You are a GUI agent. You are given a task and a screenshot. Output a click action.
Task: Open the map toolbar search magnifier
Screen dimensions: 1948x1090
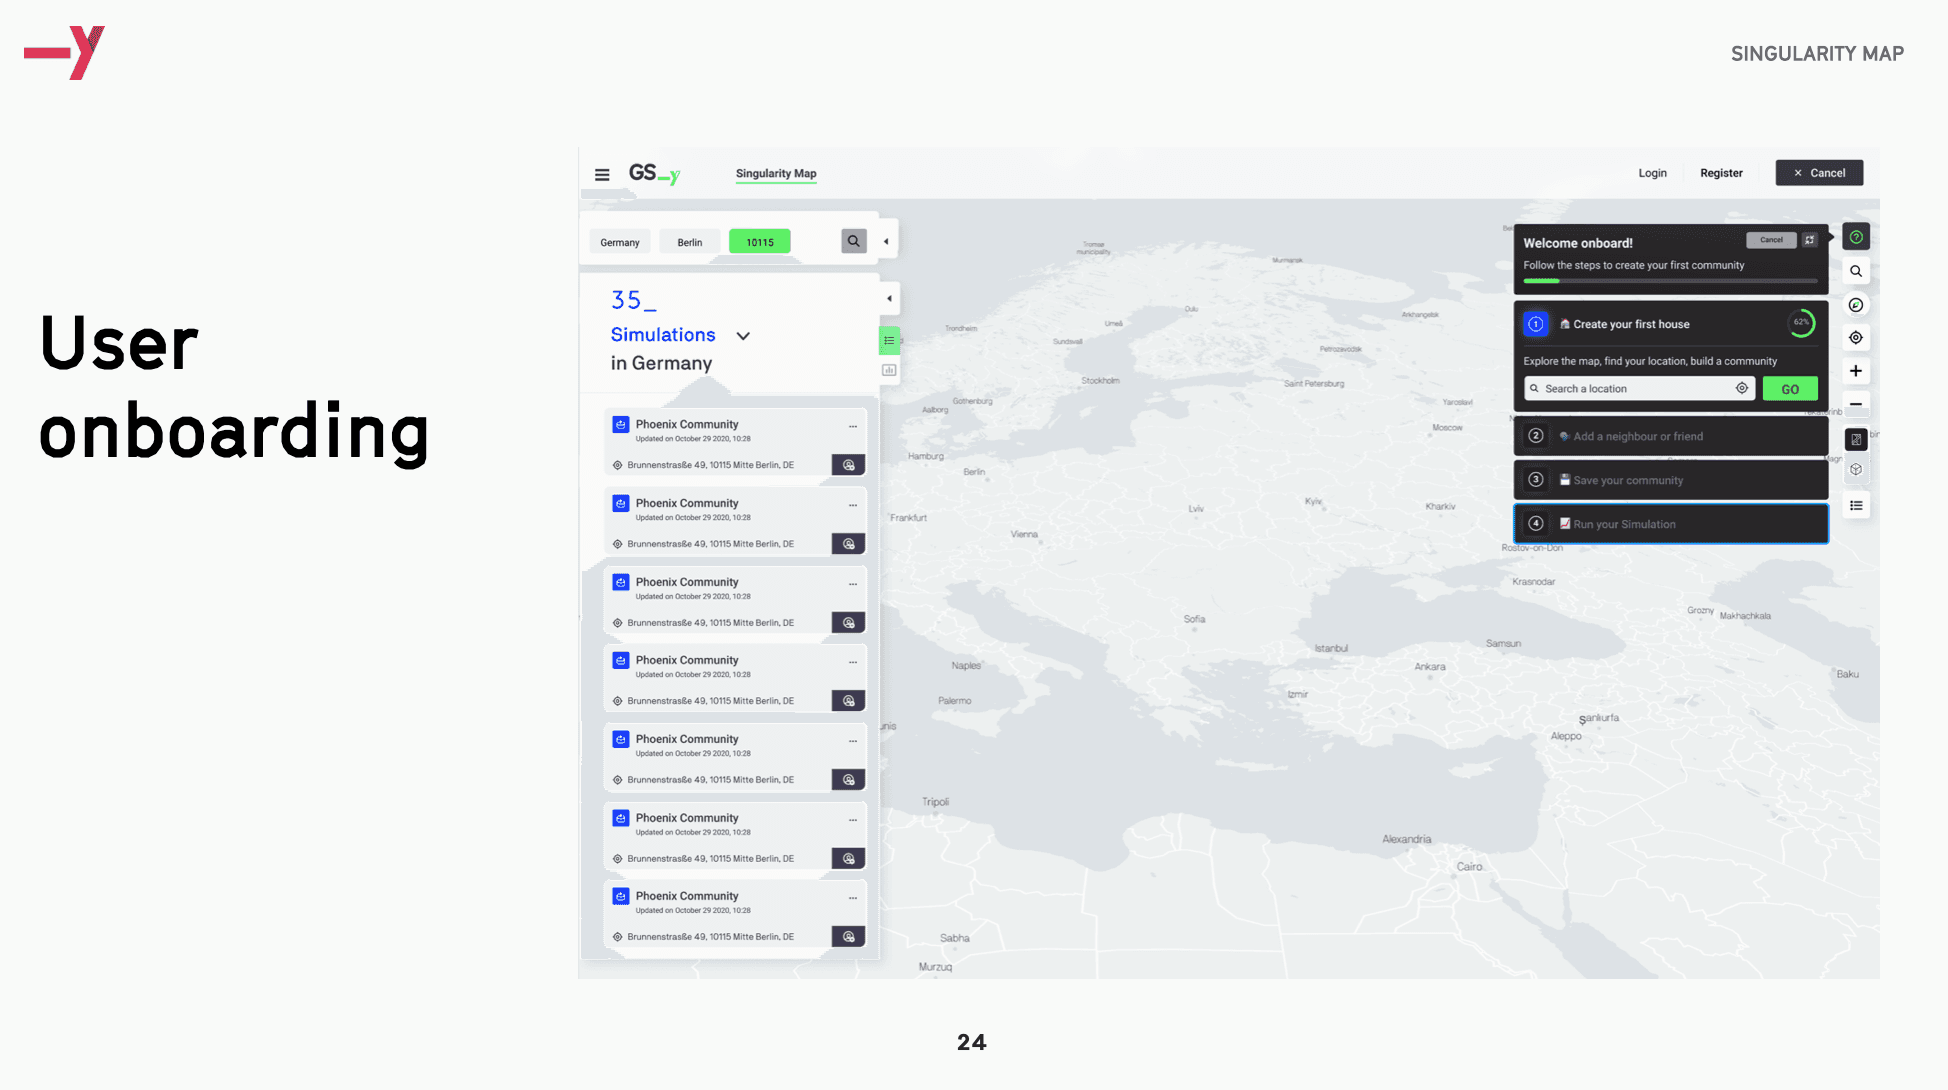click(x=1856, y=271)
